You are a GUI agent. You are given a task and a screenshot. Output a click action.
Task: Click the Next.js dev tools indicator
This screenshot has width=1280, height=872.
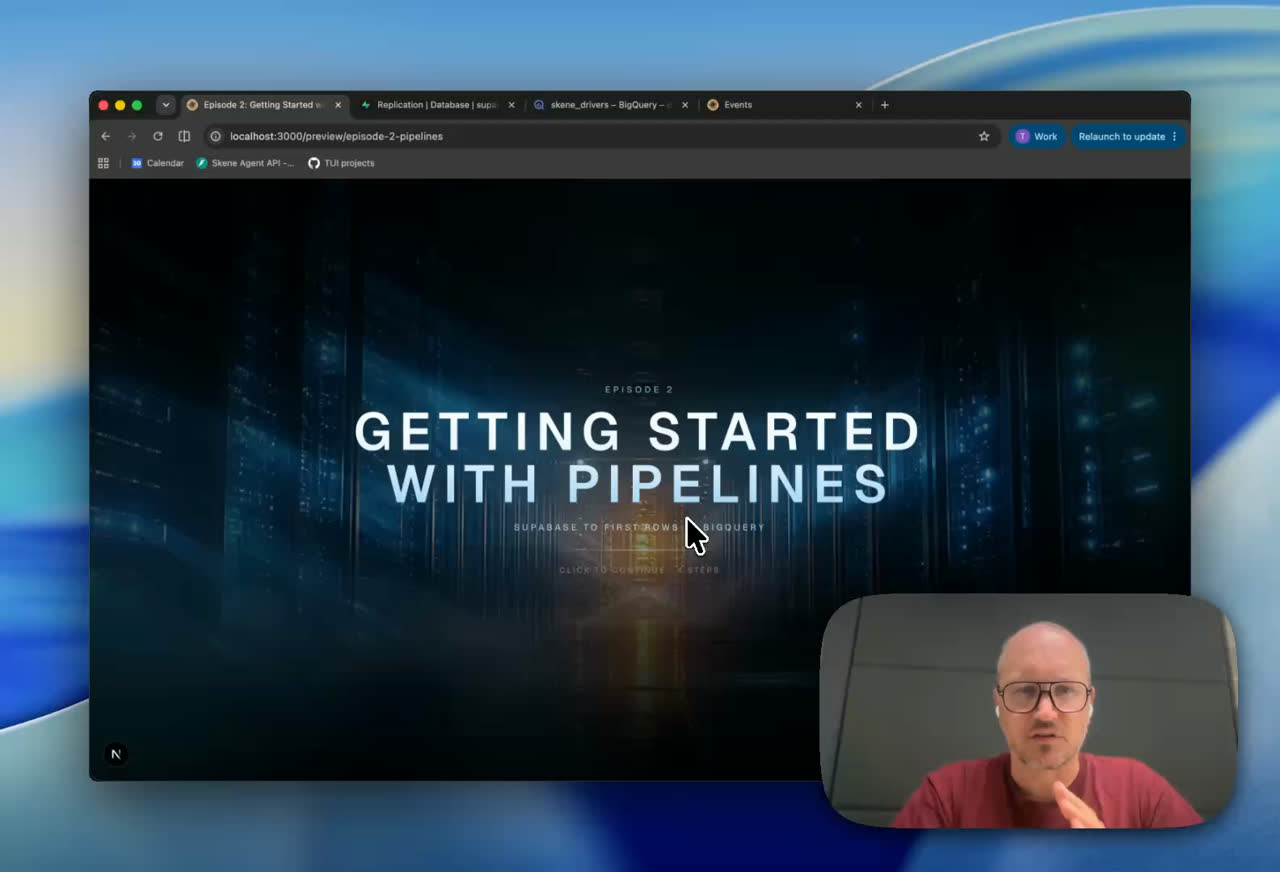tap(116, 755)
